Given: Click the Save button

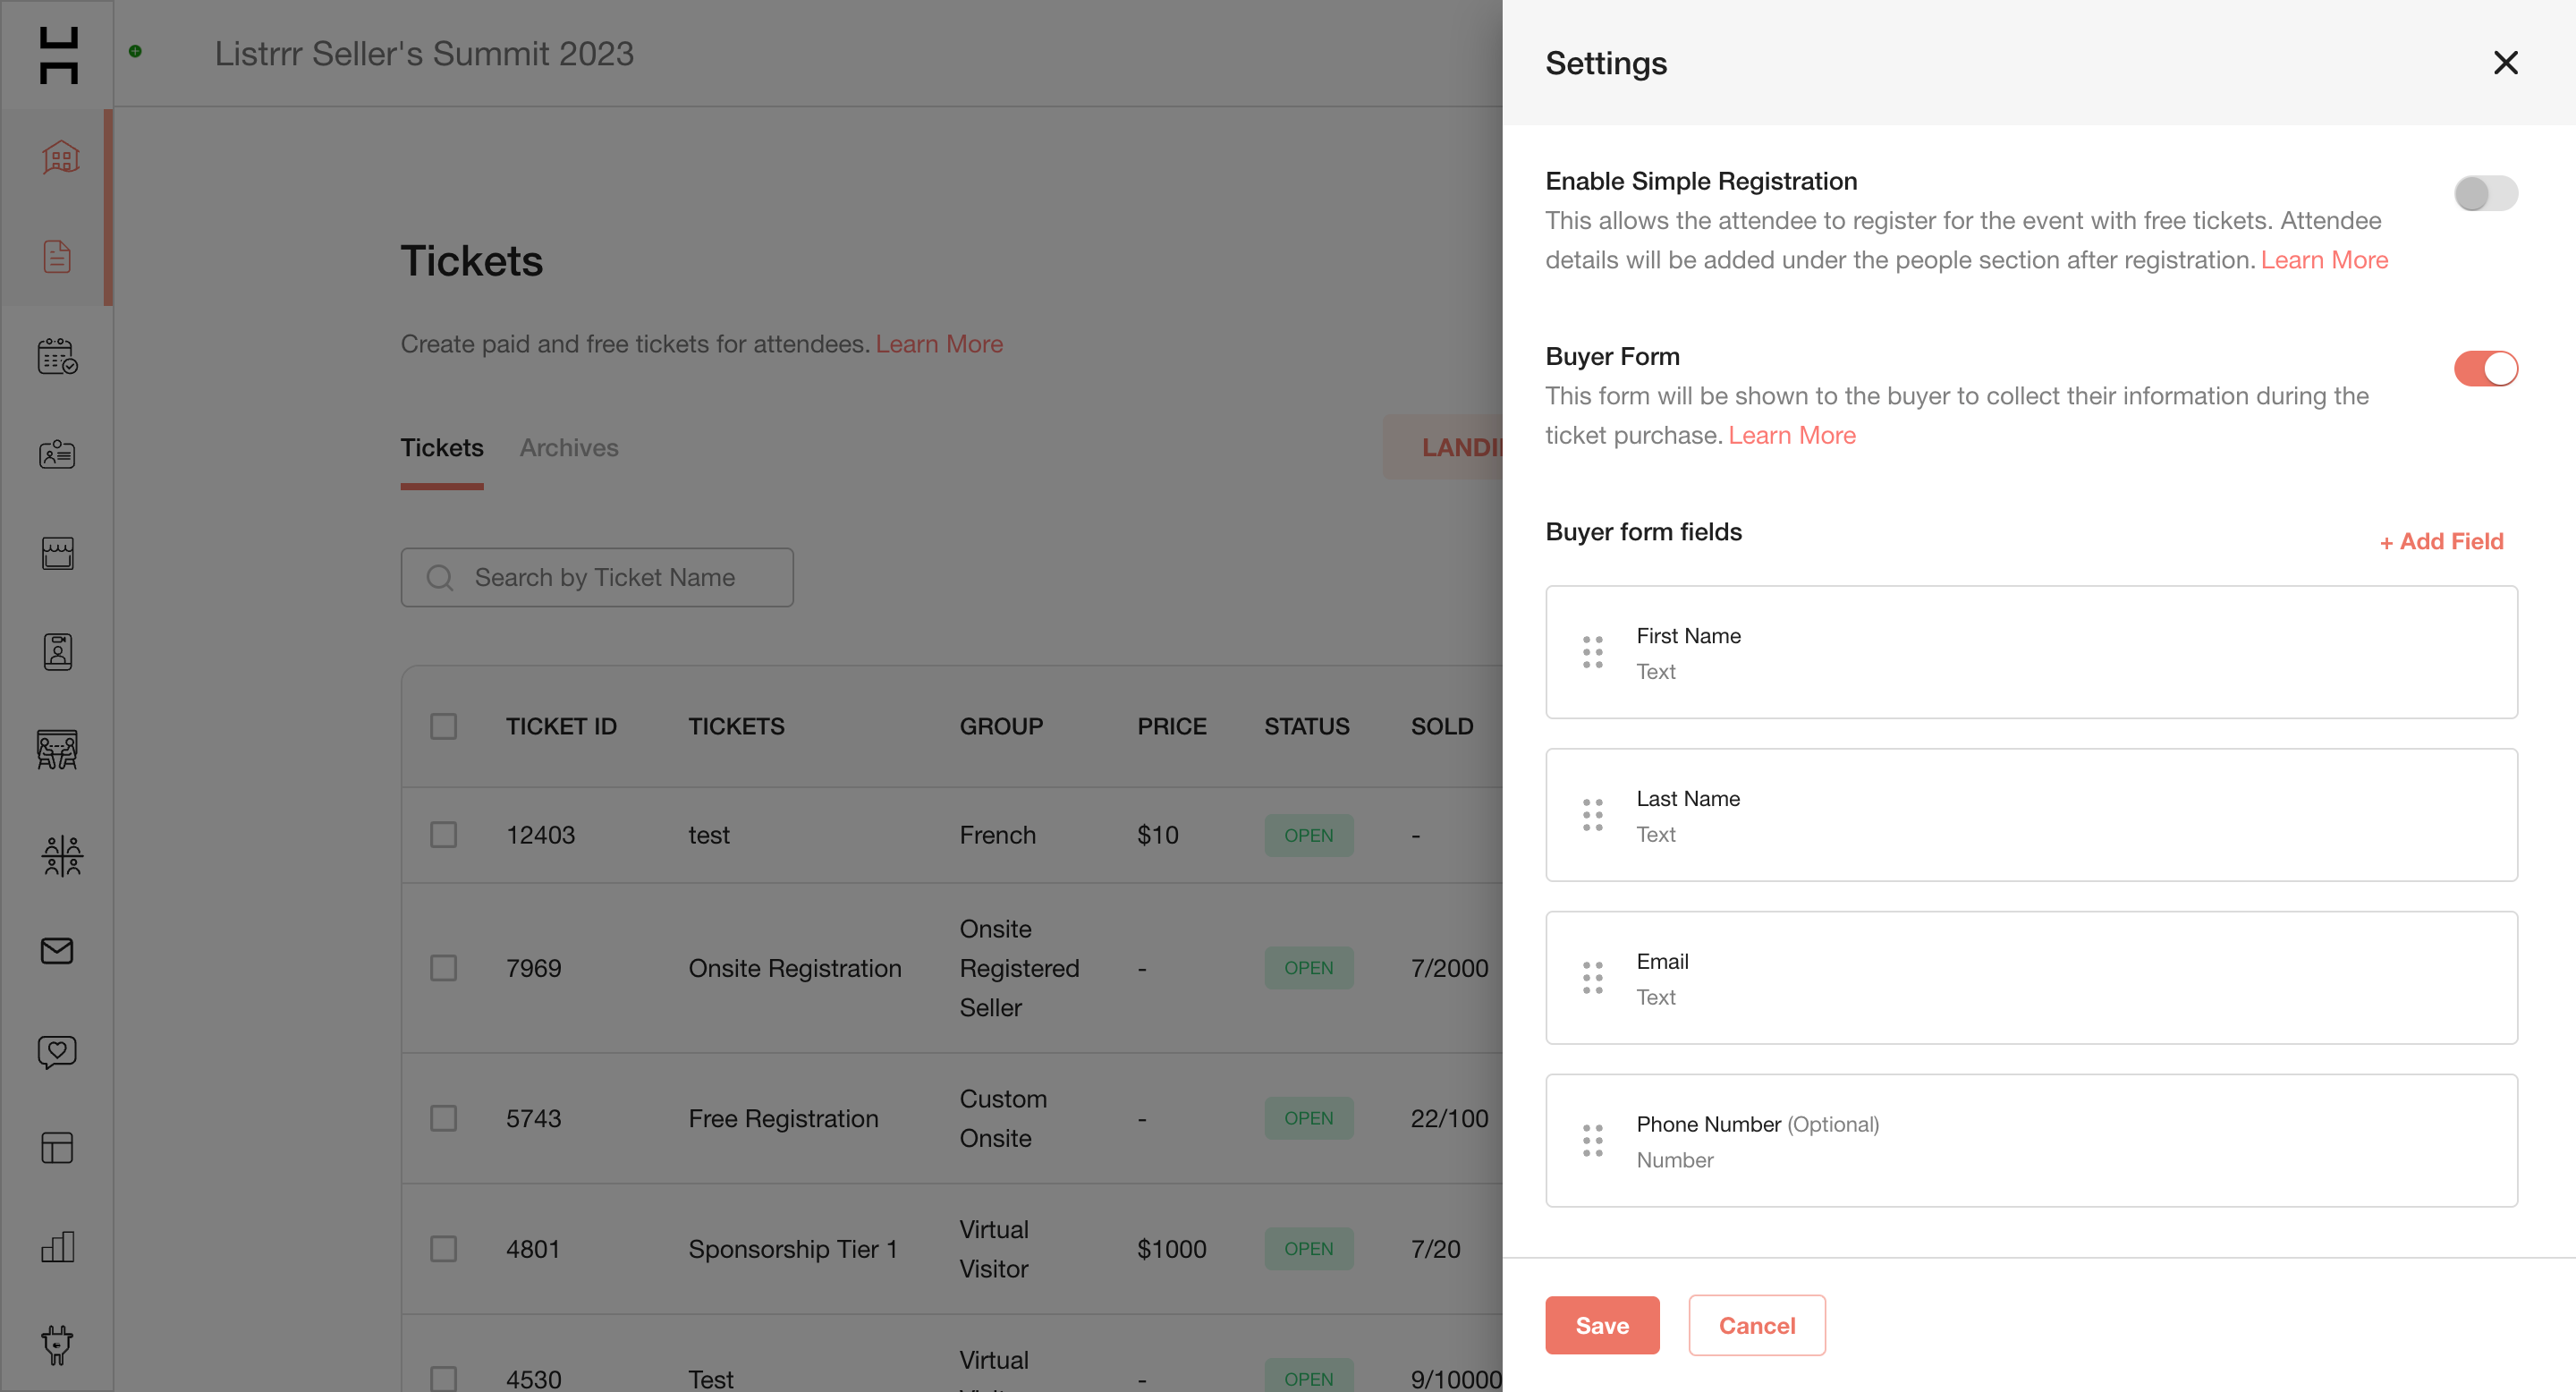Looking at the screenshot, I should [1602, 1325].
